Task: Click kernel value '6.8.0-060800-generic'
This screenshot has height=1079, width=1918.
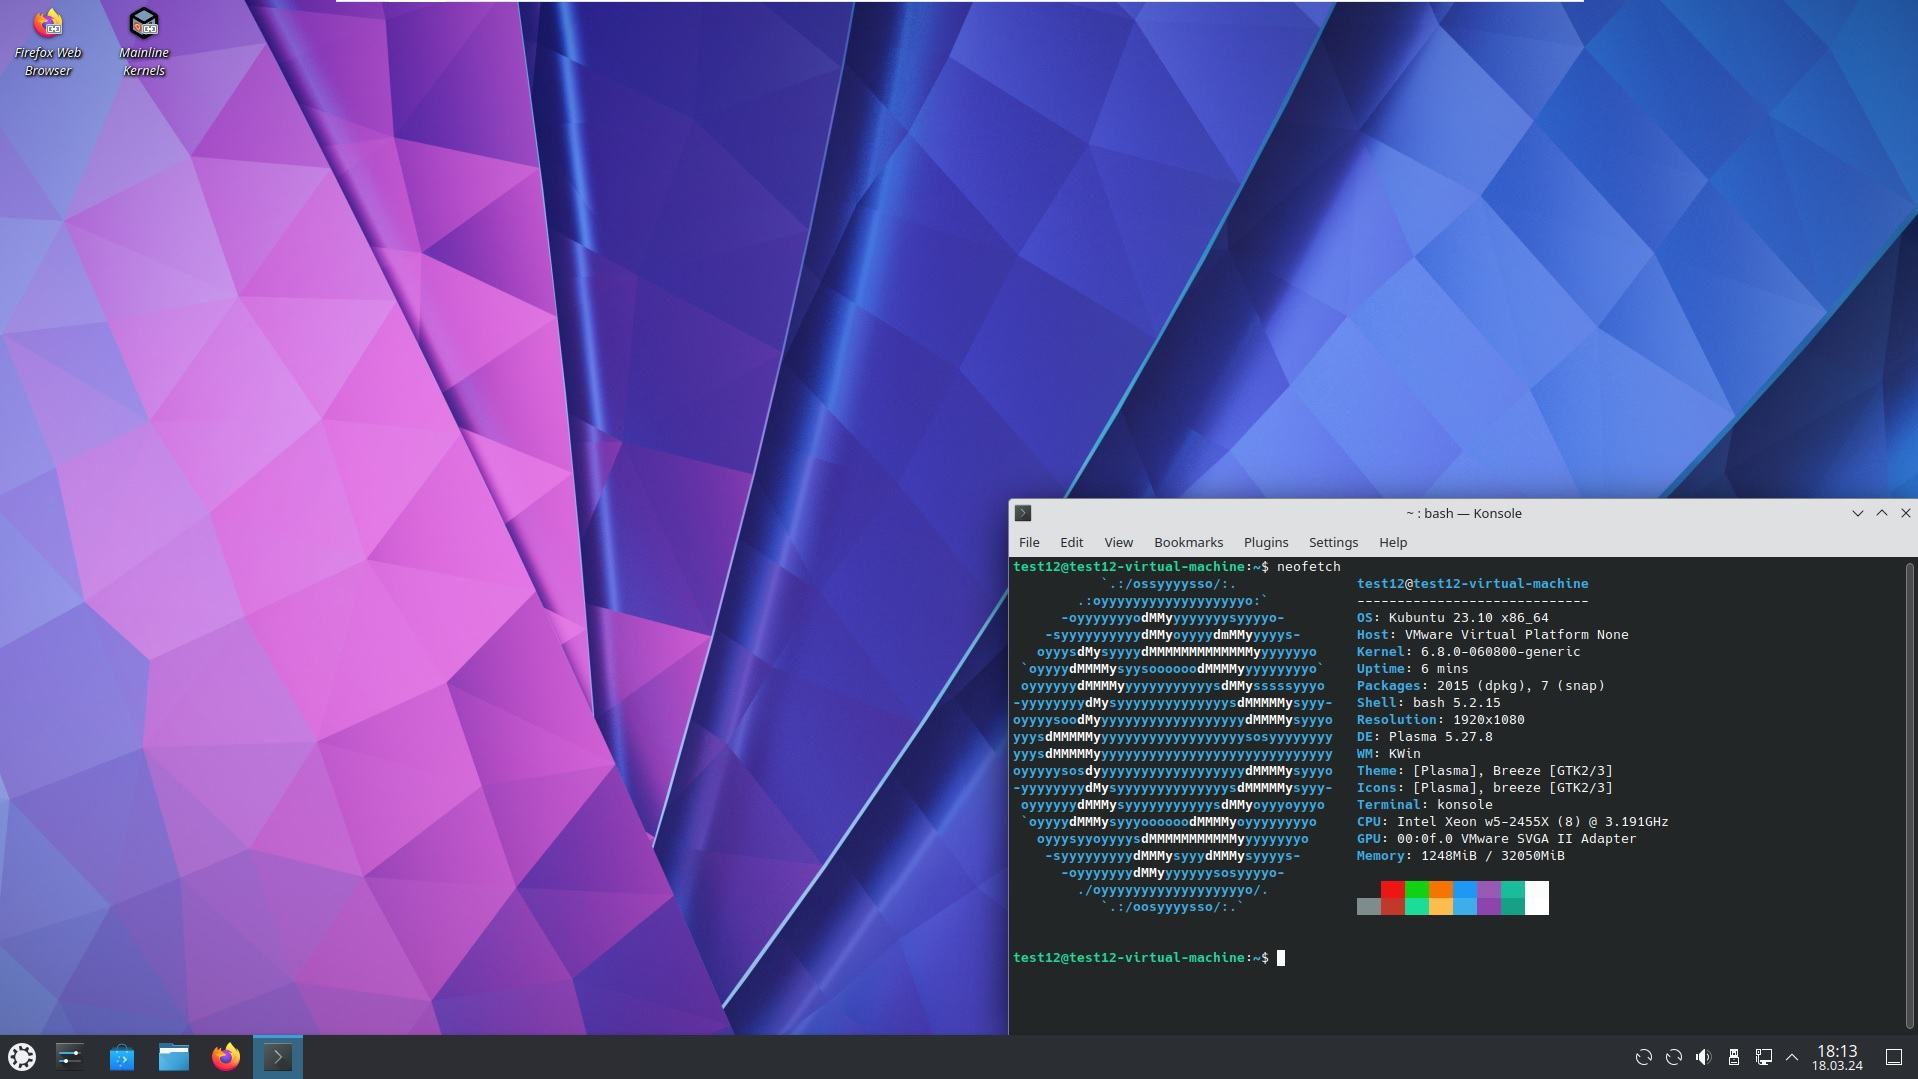Action: tap(1500, 652)
